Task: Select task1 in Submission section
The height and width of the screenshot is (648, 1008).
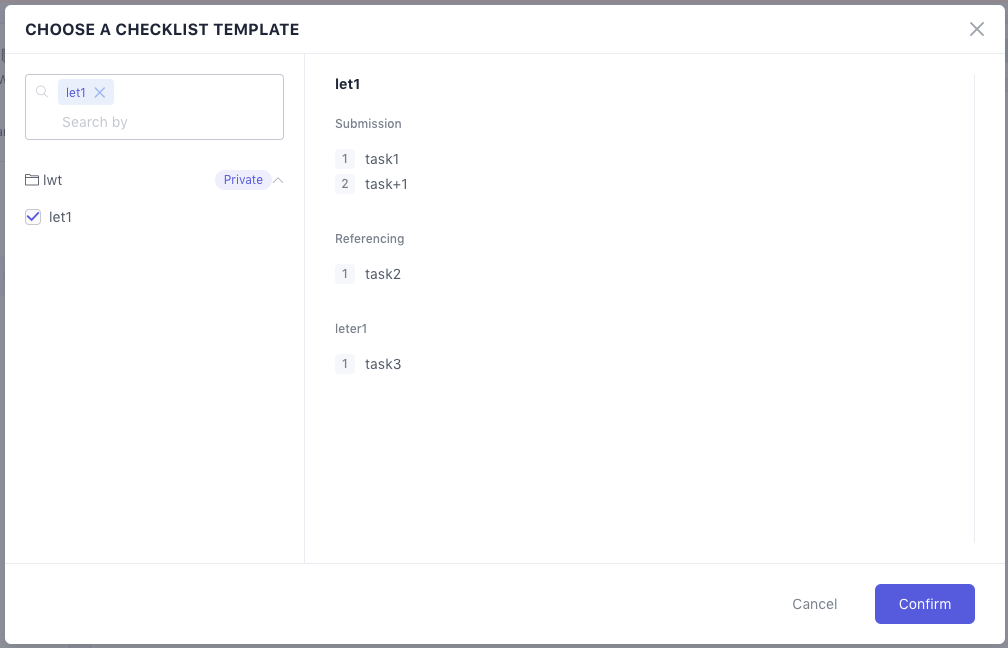Action: [x=382, y=159]
